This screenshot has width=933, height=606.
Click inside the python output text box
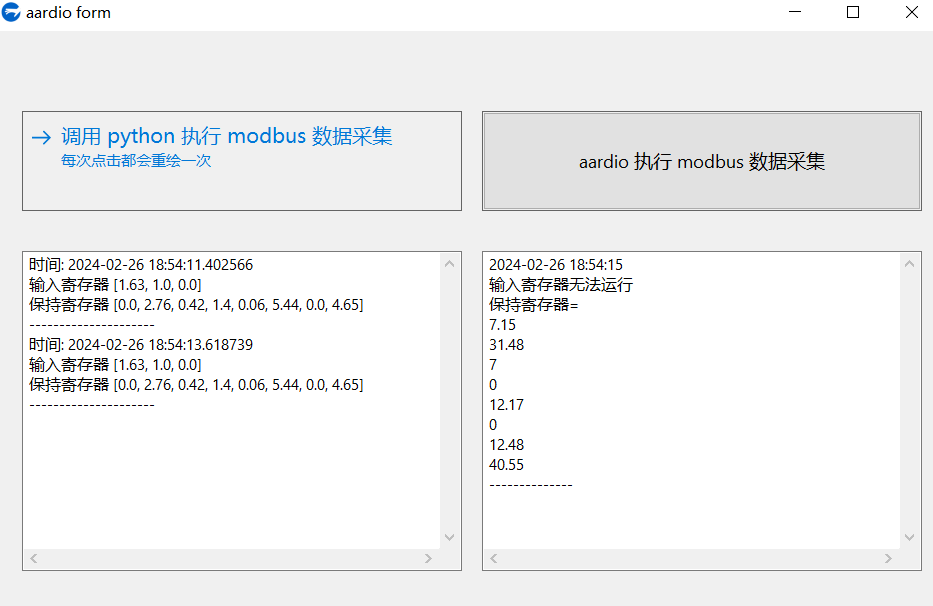click(232, 401)
